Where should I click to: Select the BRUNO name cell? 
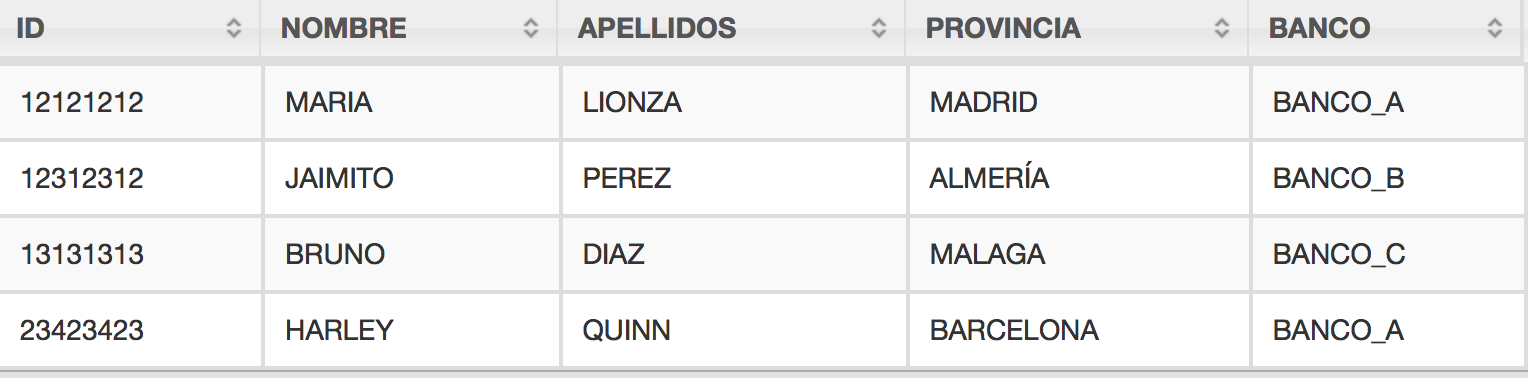click(410, 254)
